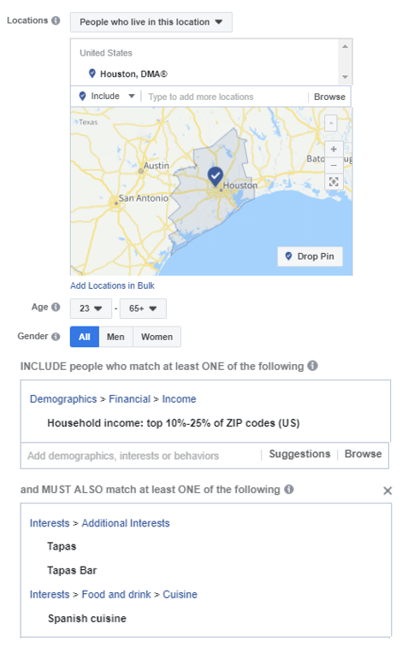
Task: Click the Gender info icon
Action: tap(55, 336)
